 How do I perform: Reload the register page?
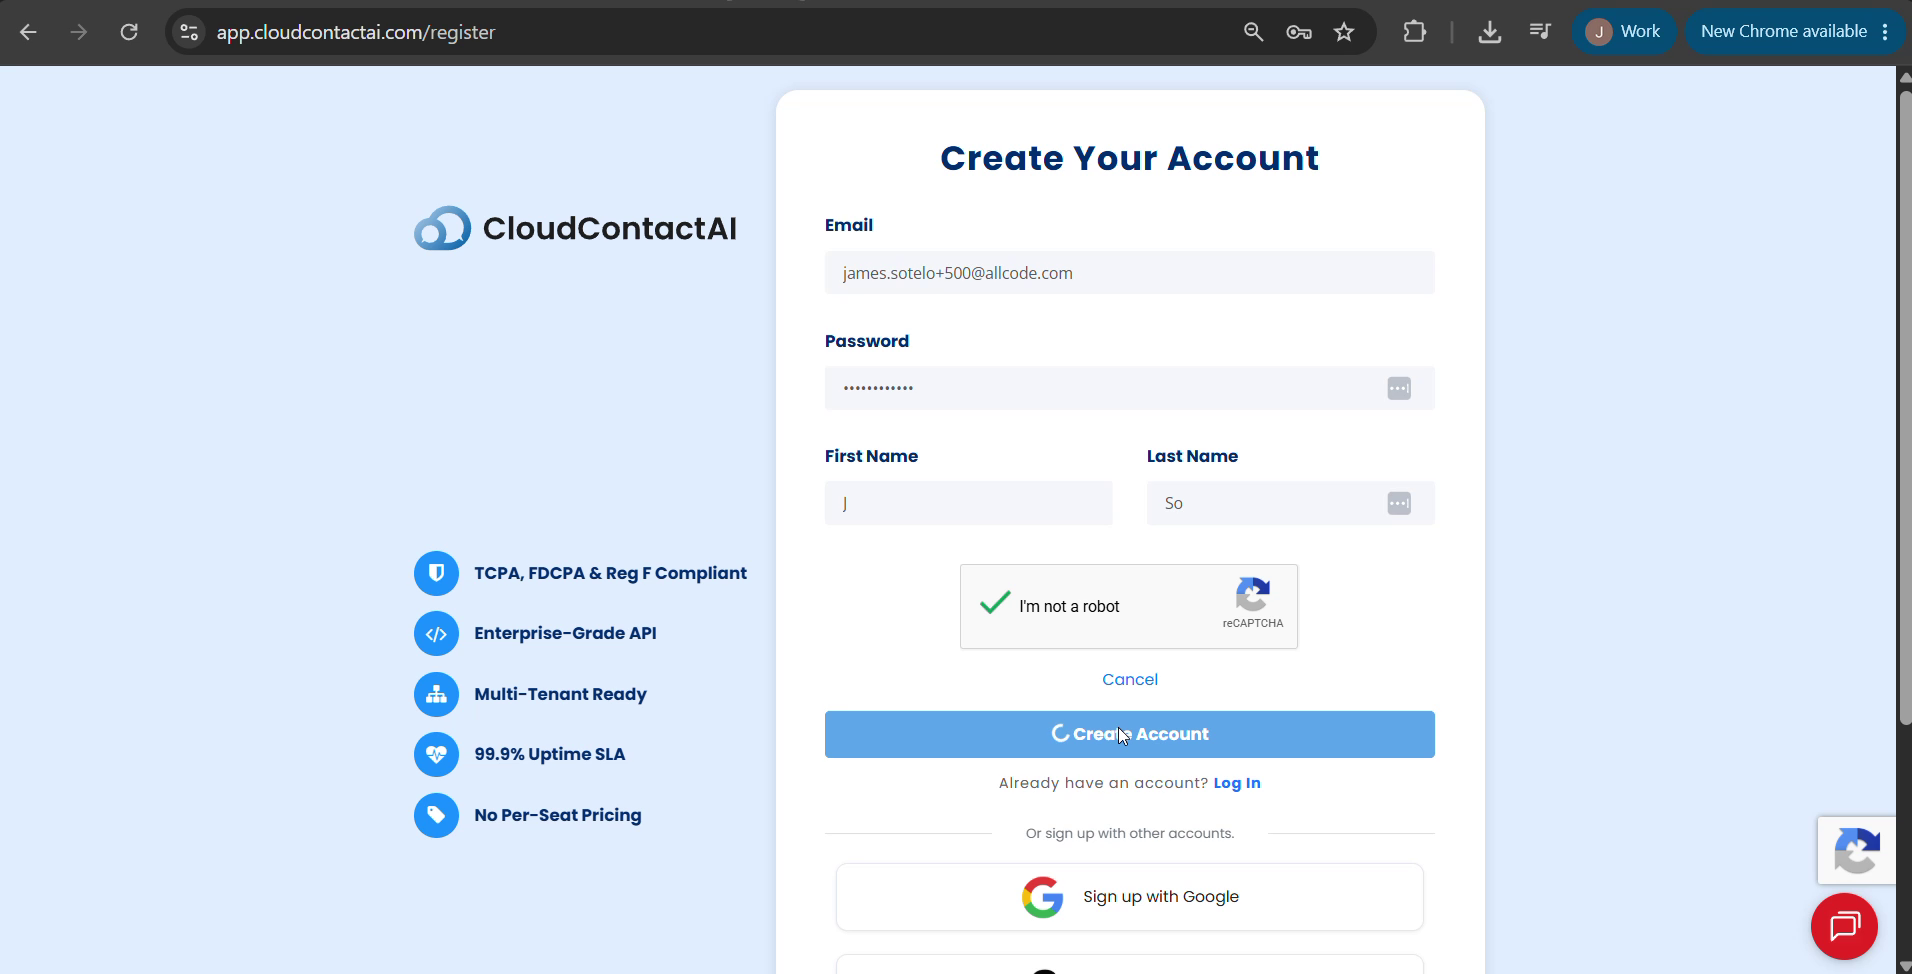click(x=129, y=32)
